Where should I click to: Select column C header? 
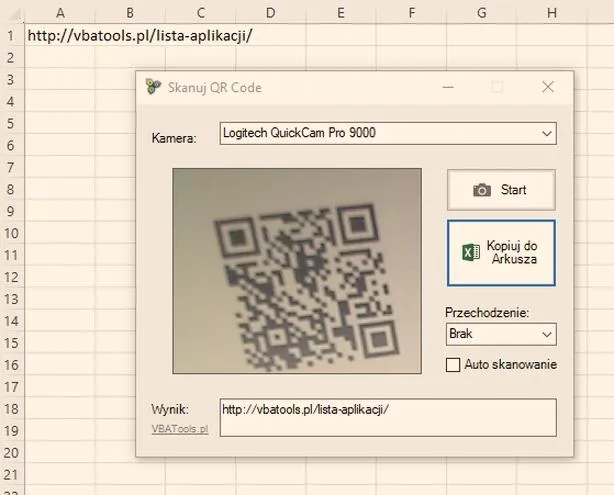[200, 13]
